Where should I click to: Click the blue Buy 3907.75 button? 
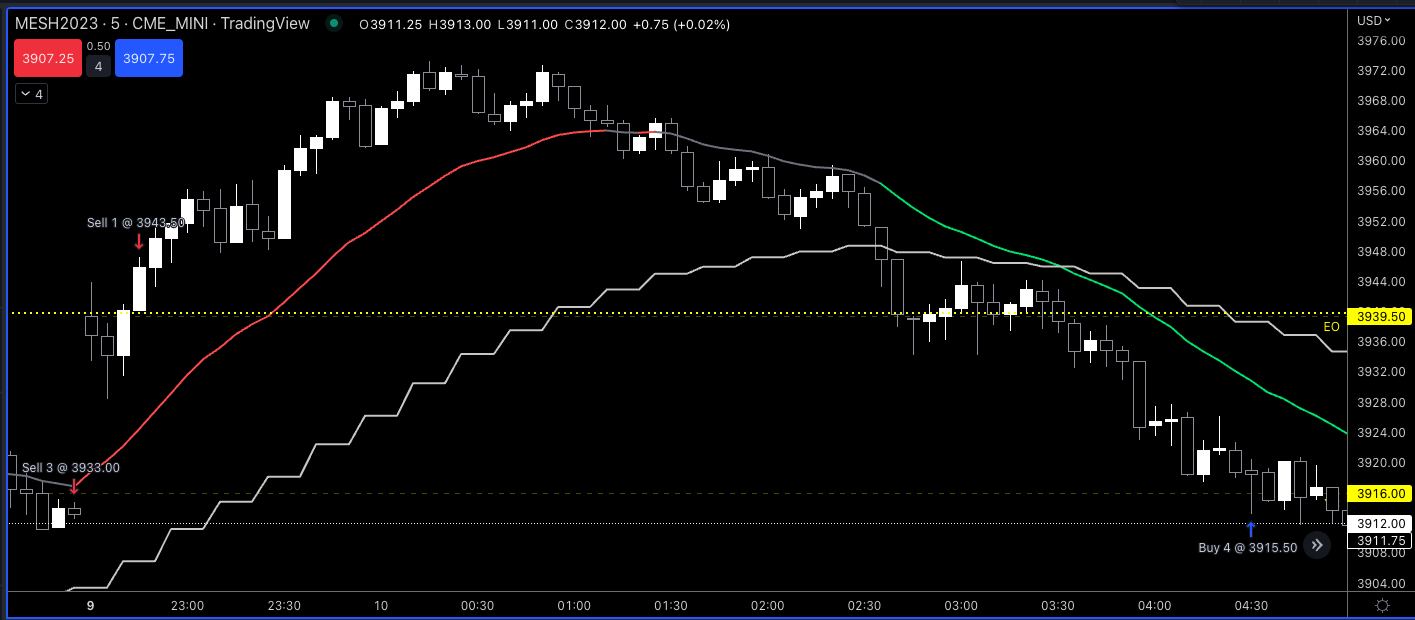pos(149,59)
